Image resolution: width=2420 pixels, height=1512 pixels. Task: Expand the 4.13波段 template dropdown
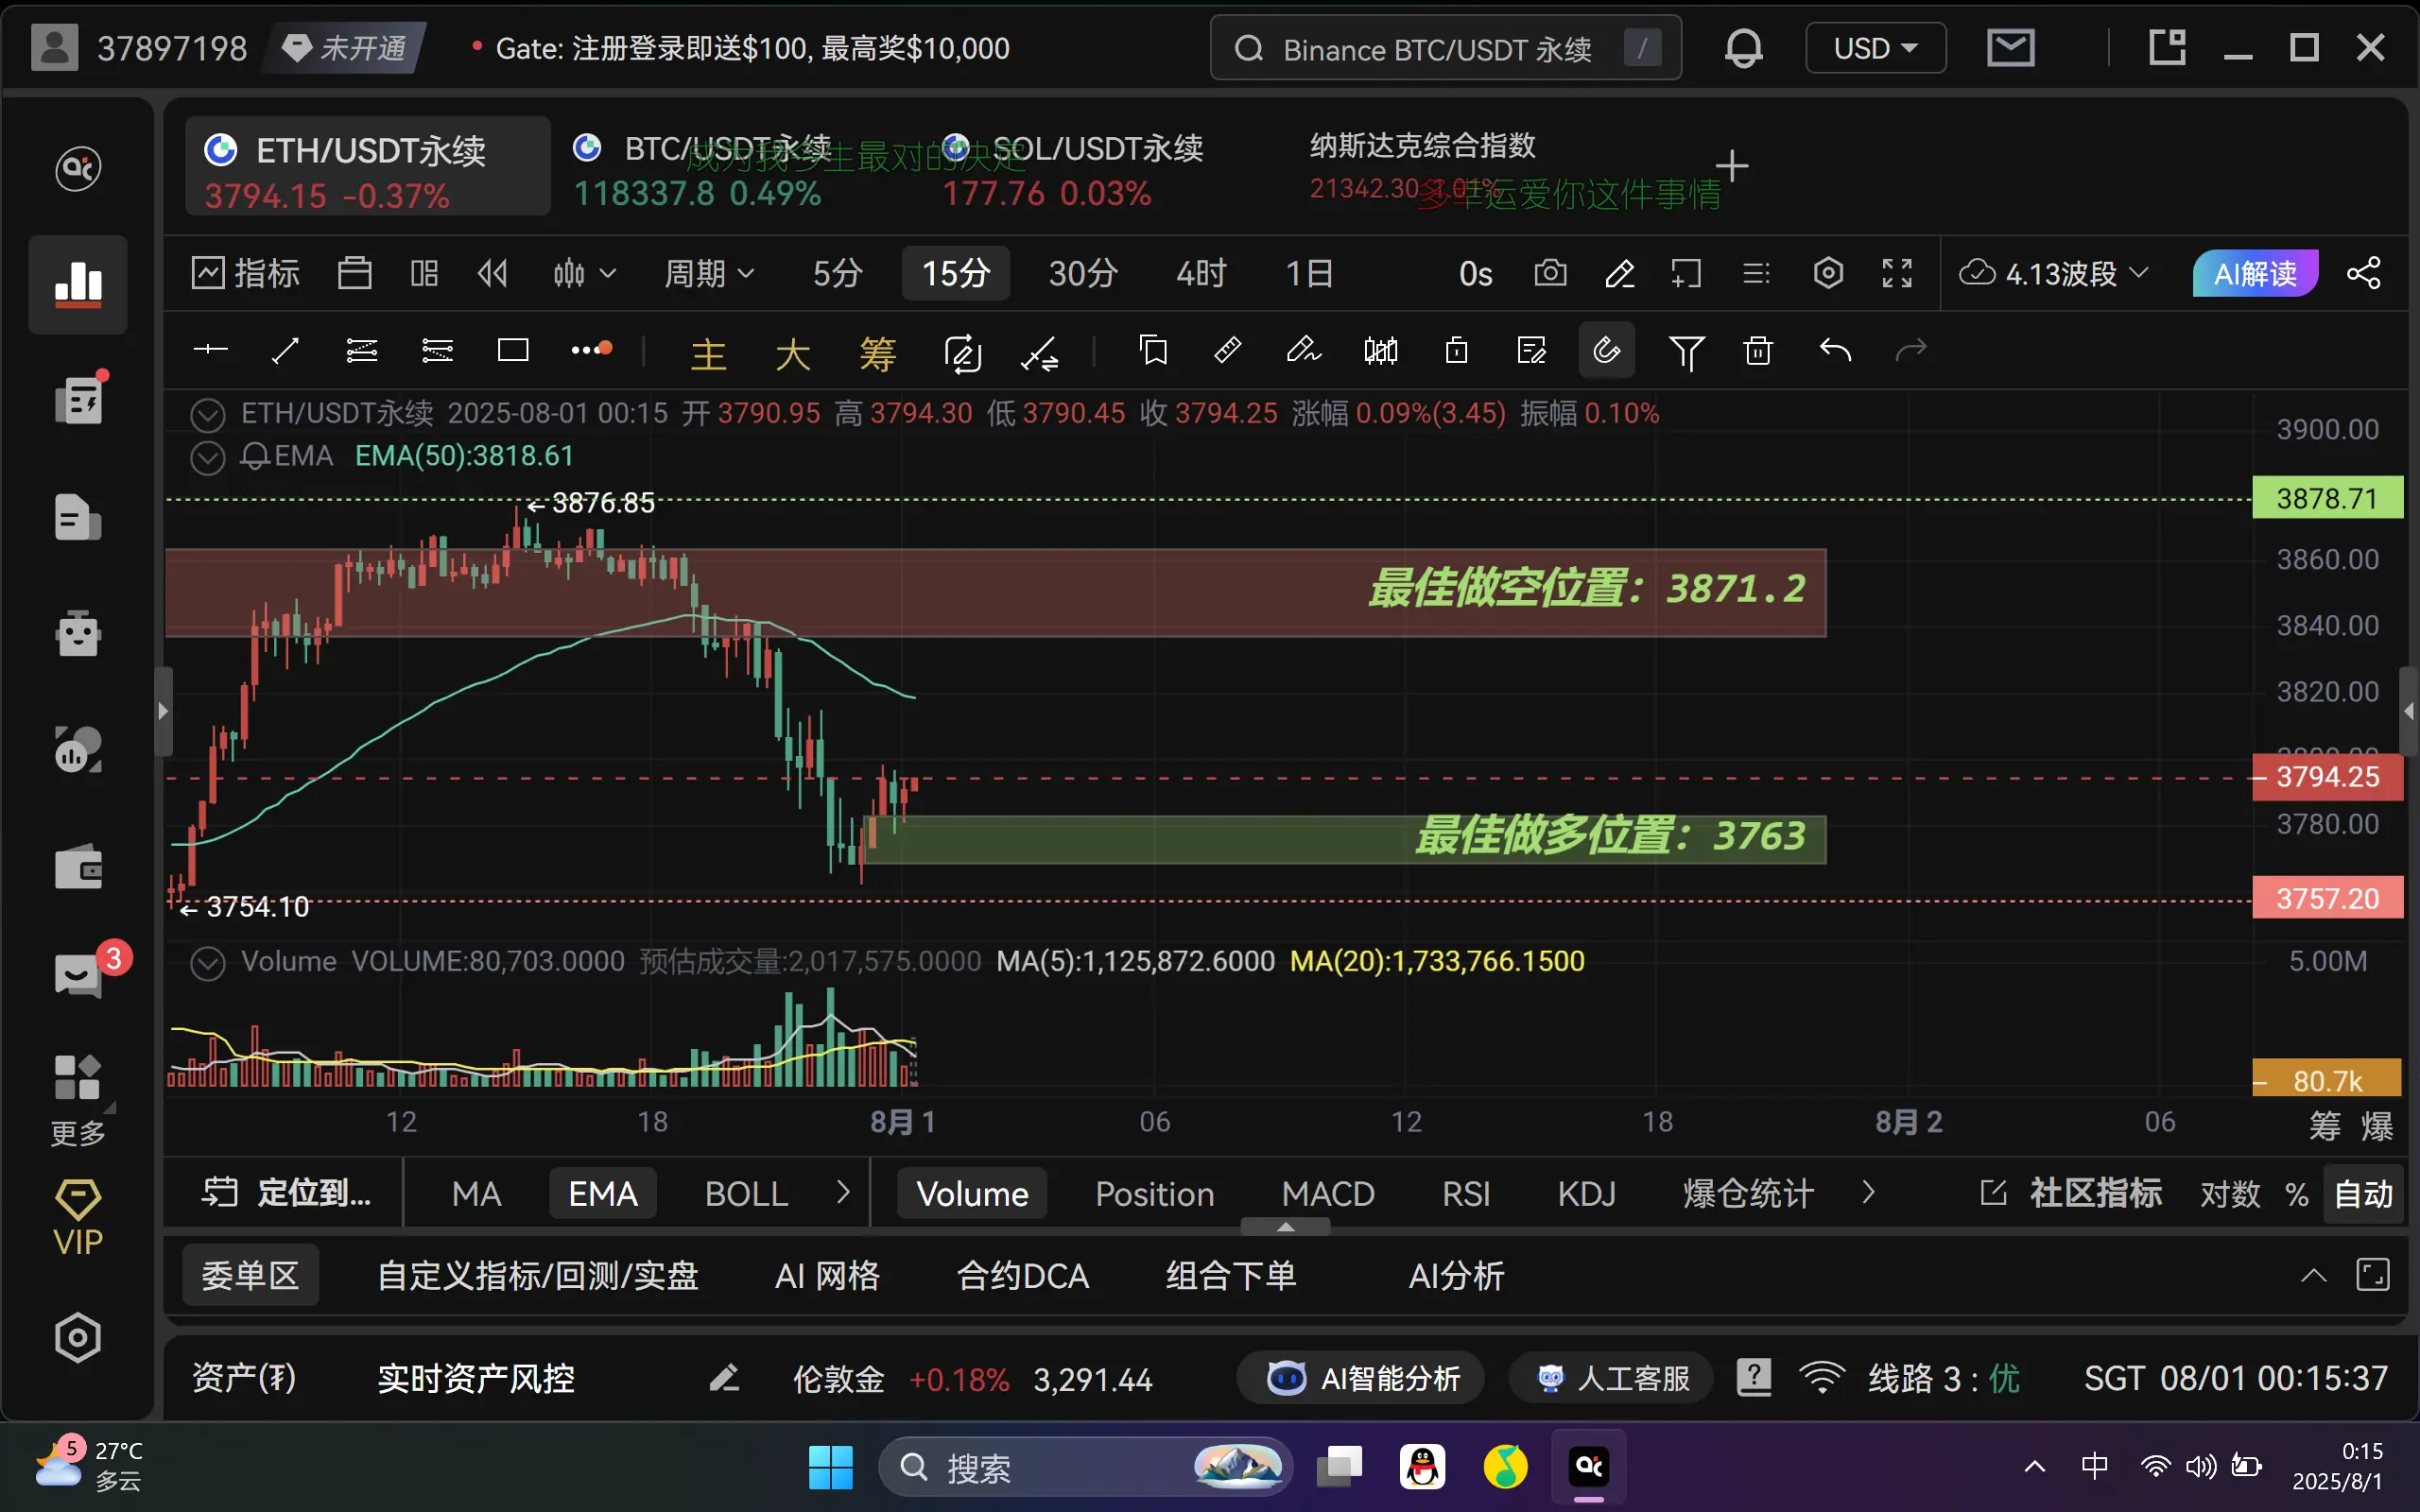point(2054,273)
